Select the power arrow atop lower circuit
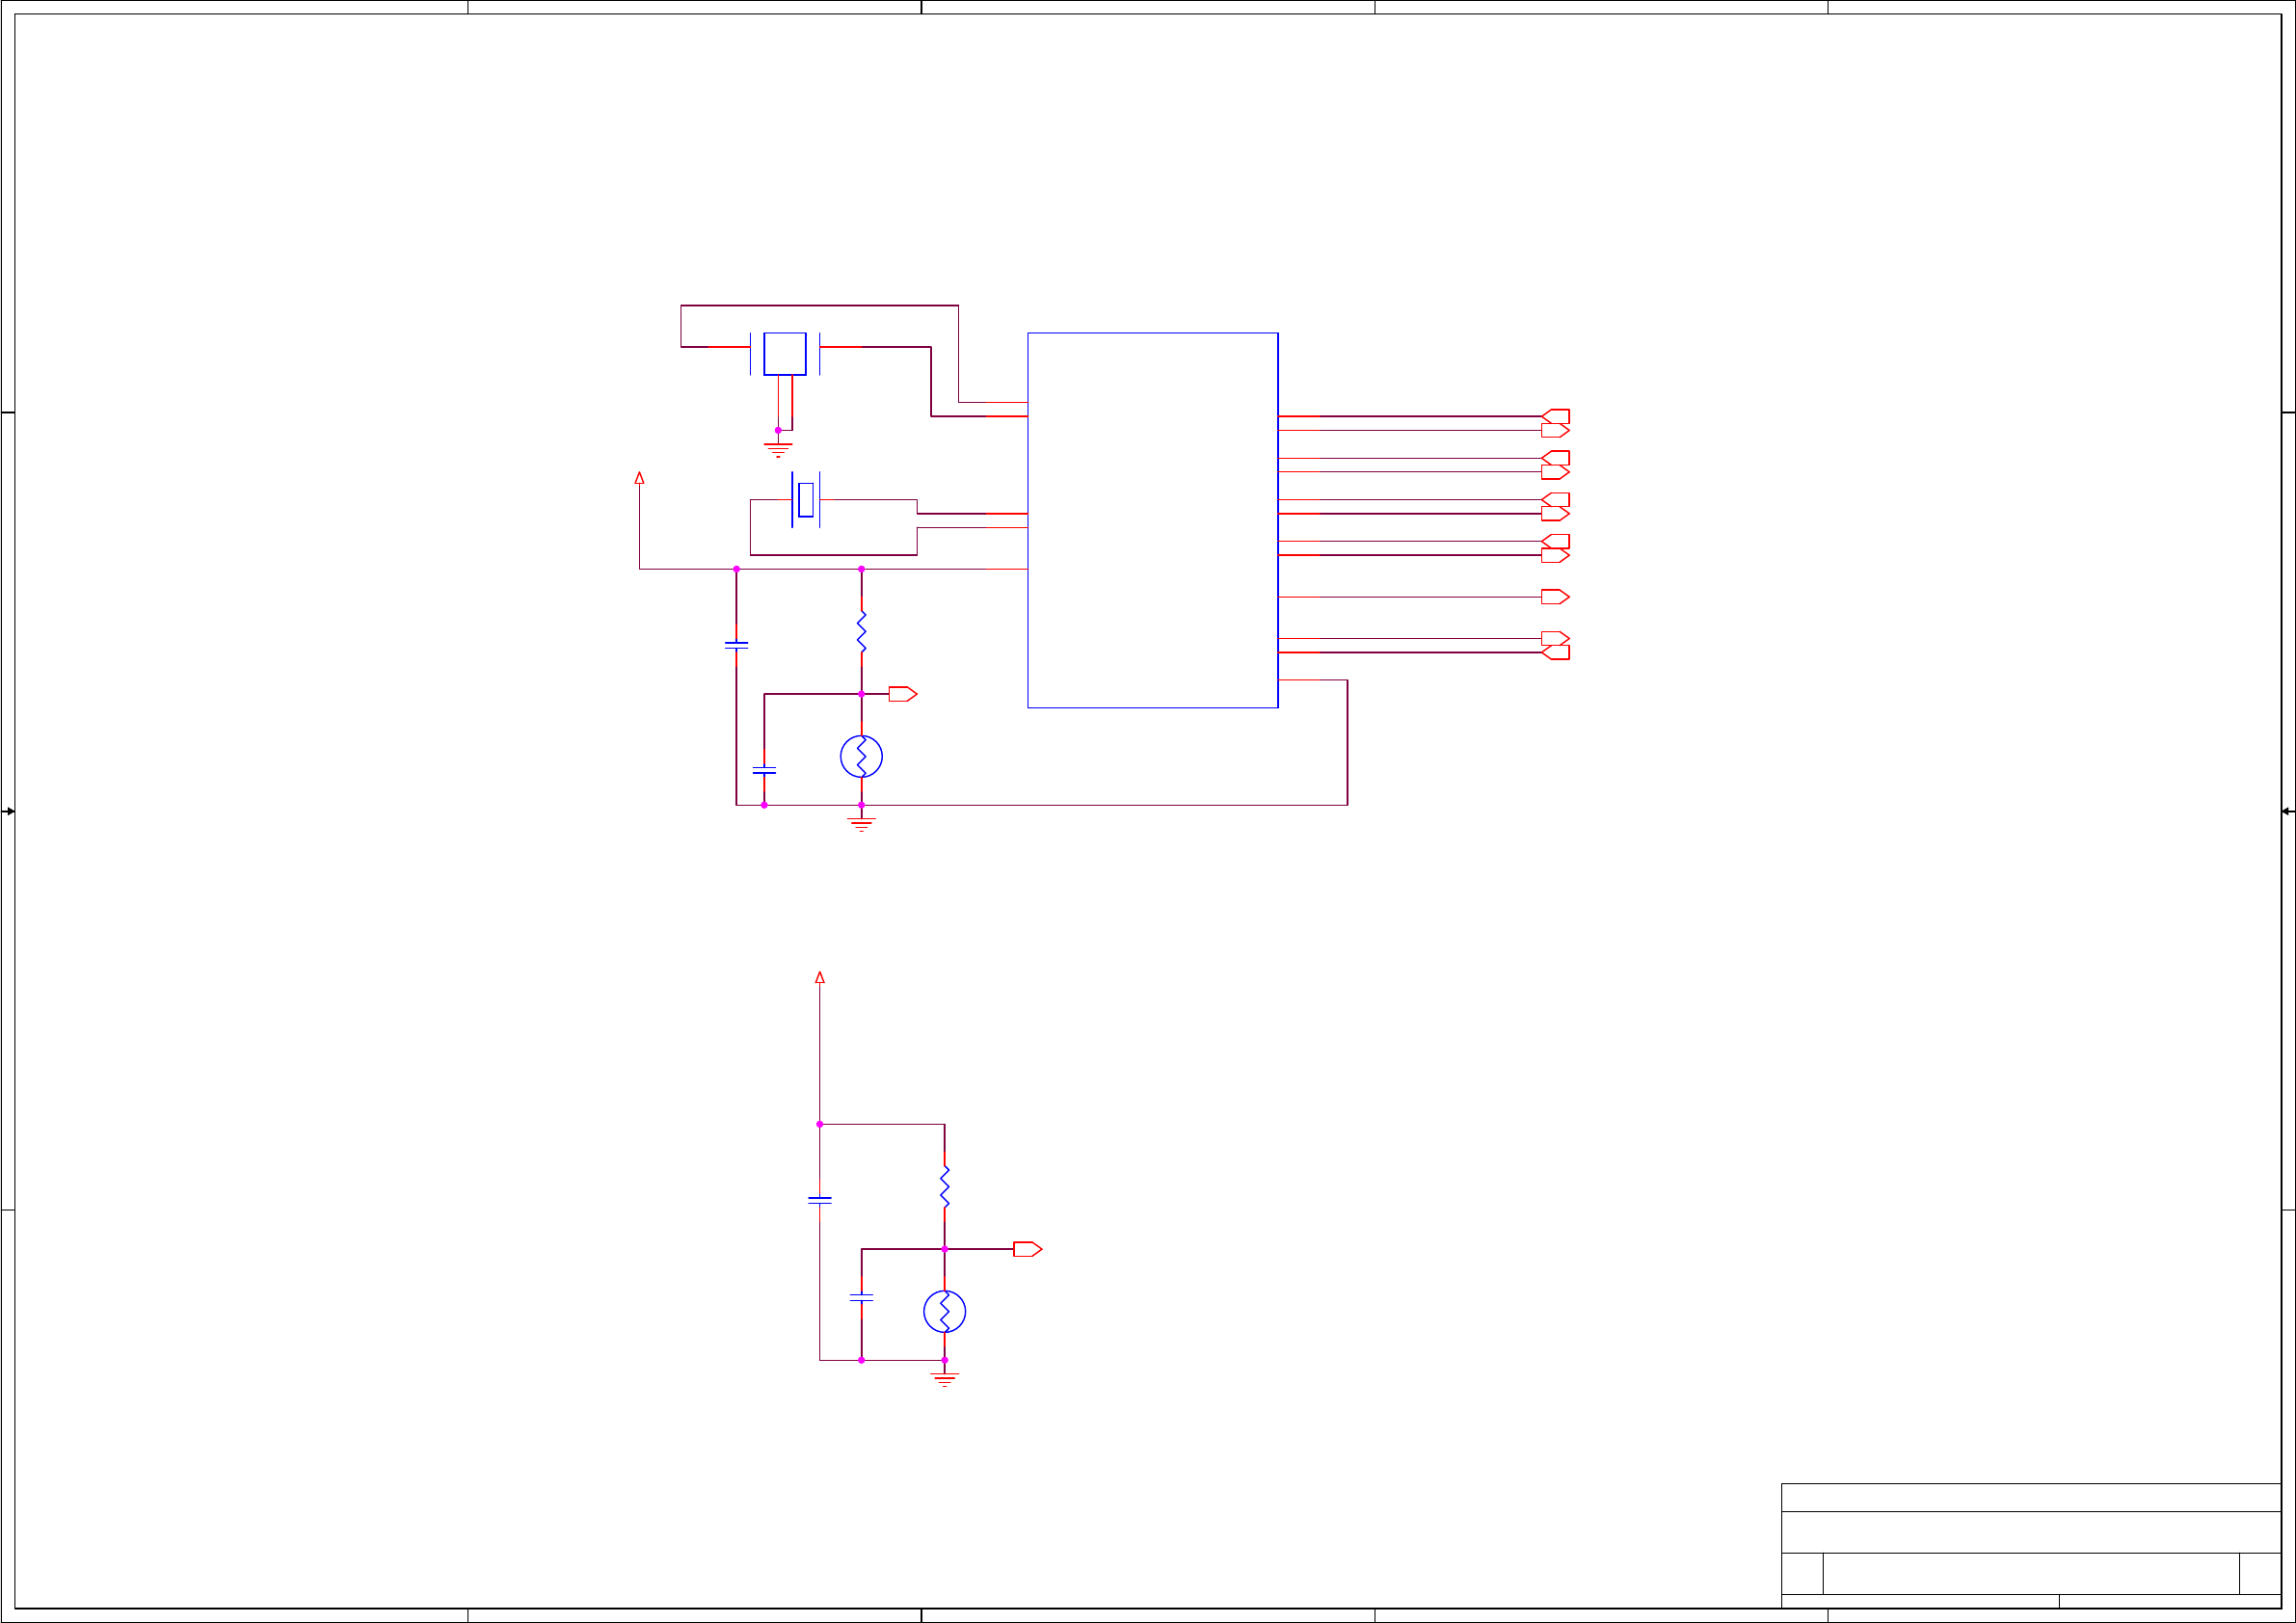This screenshot has height=1623, width=2296. (x=819, y=978)
